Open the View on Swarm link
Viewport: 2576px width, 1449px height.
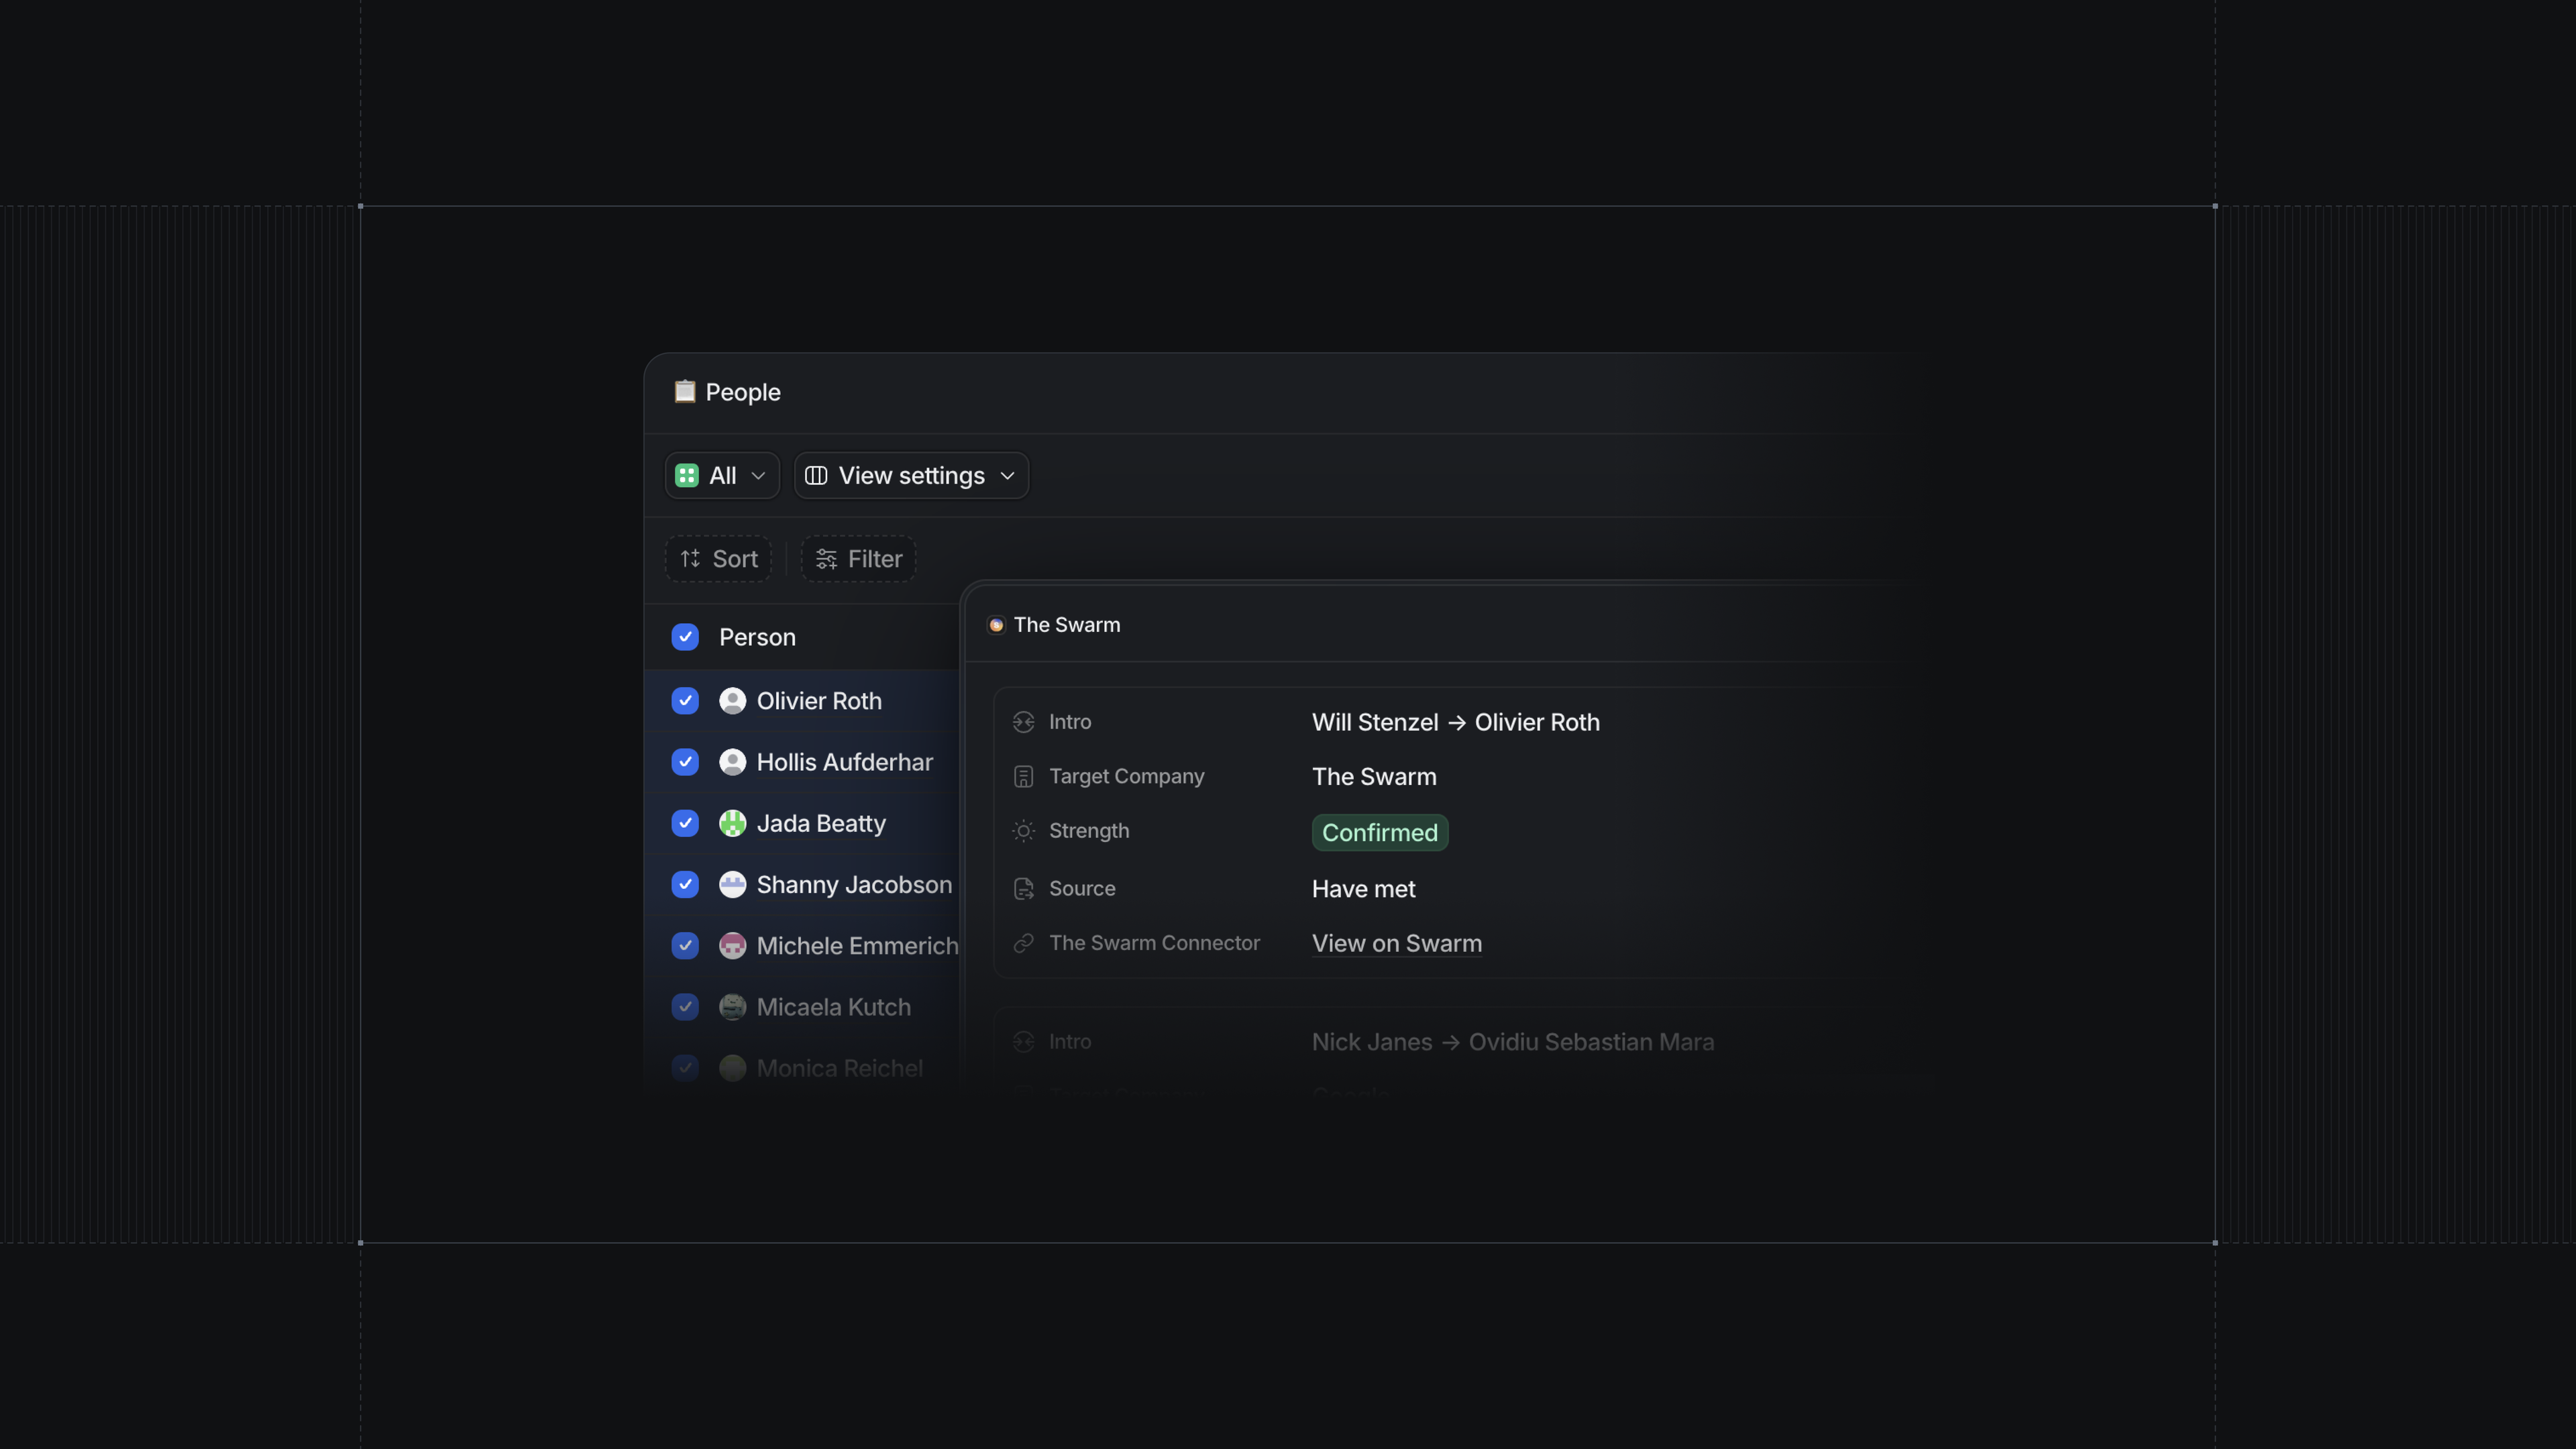pyautogui.click(x=1396, y=943)
